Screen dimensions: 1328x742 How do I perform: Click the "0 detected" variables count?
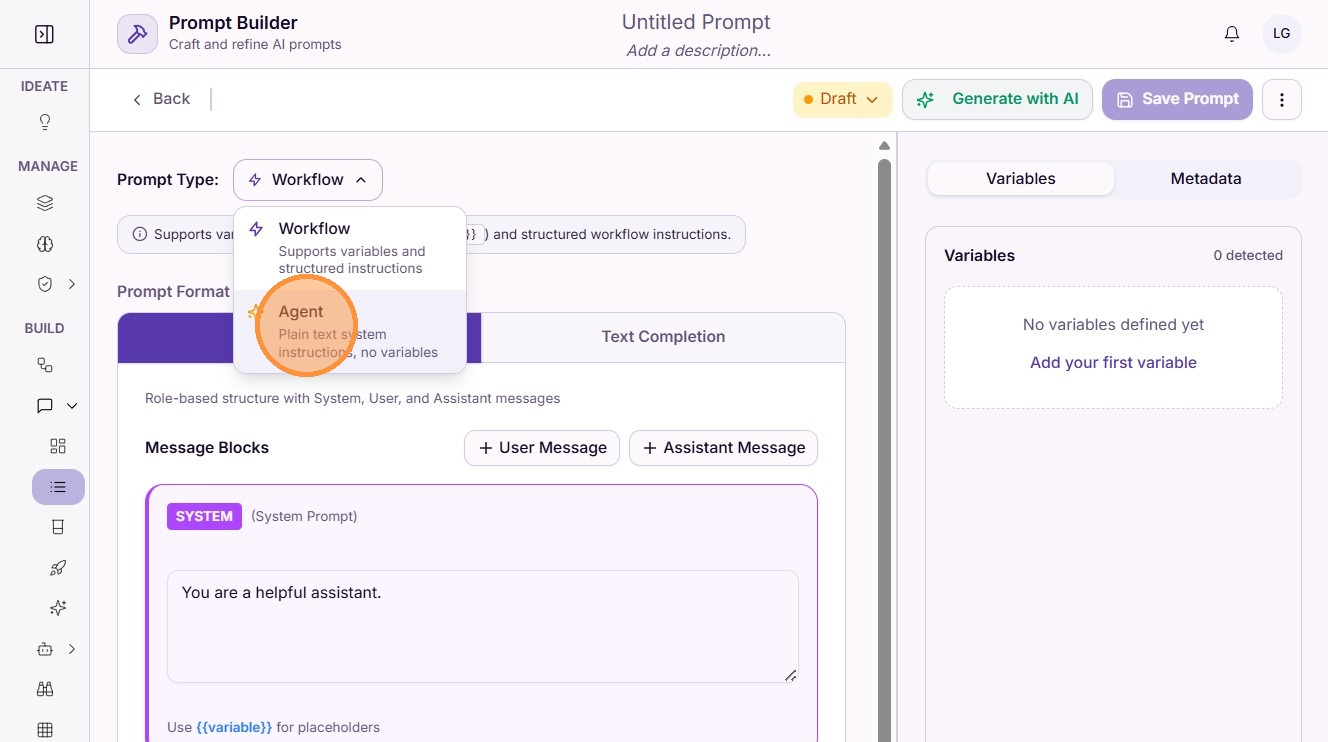point(1248,256)
